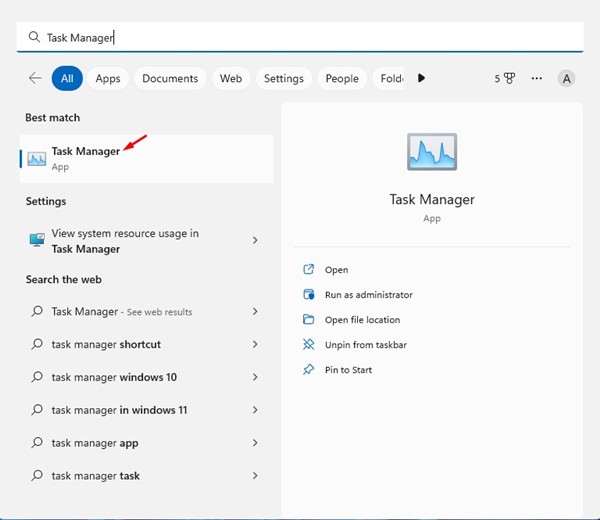This screenshot has height=520, width=600.
Task: Open the rewards trophy icon showing 5
Action: click(x=505, y=78)
